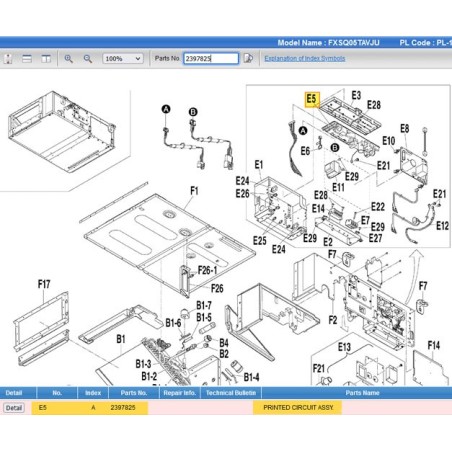Click part label F1 in the diagram
This screenshot has height=452, width=452.
pyautogui.click(x=194, y=191)
